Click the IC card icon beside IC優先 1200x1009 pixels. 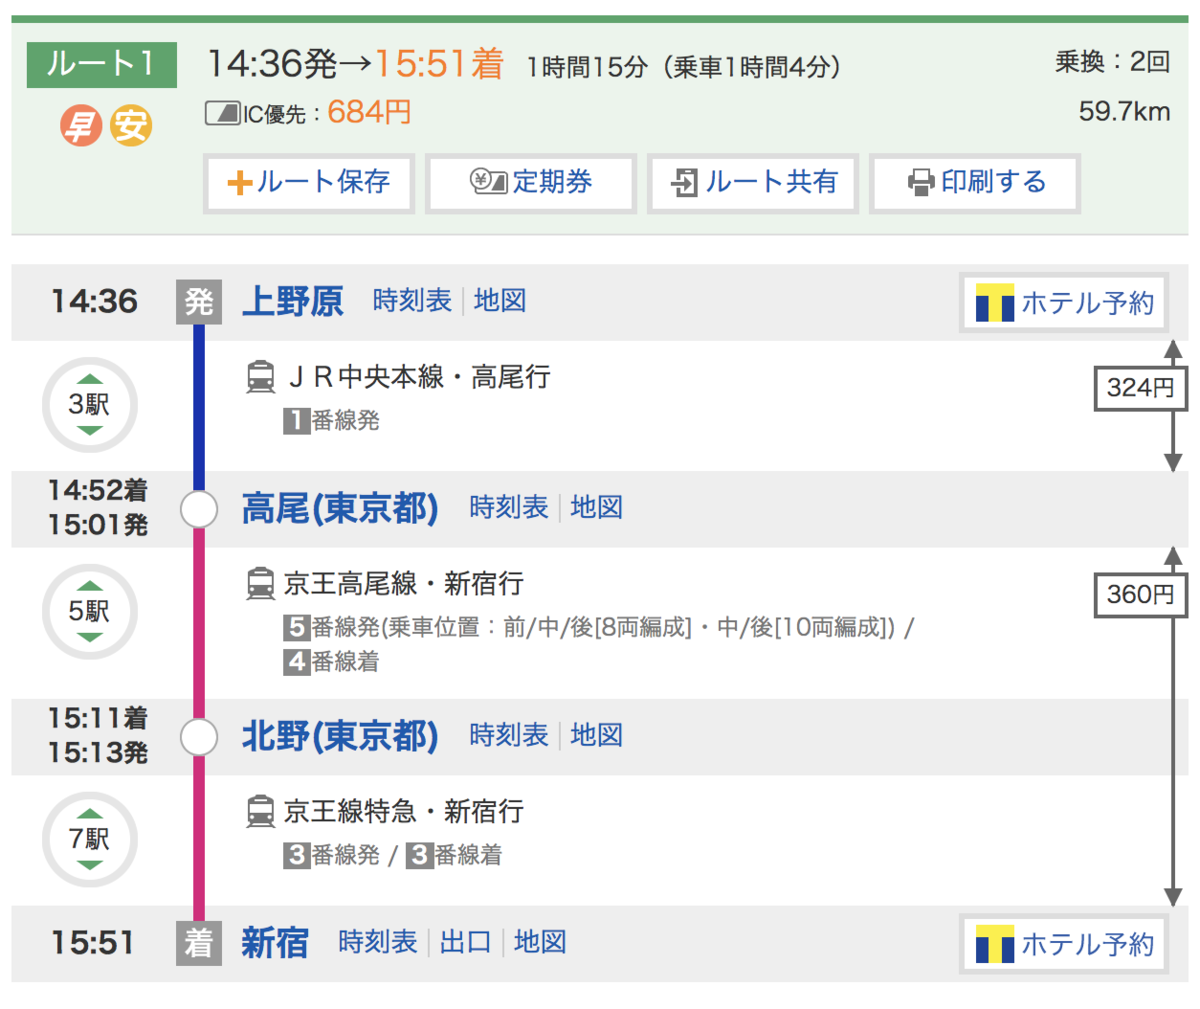point(222,113)
